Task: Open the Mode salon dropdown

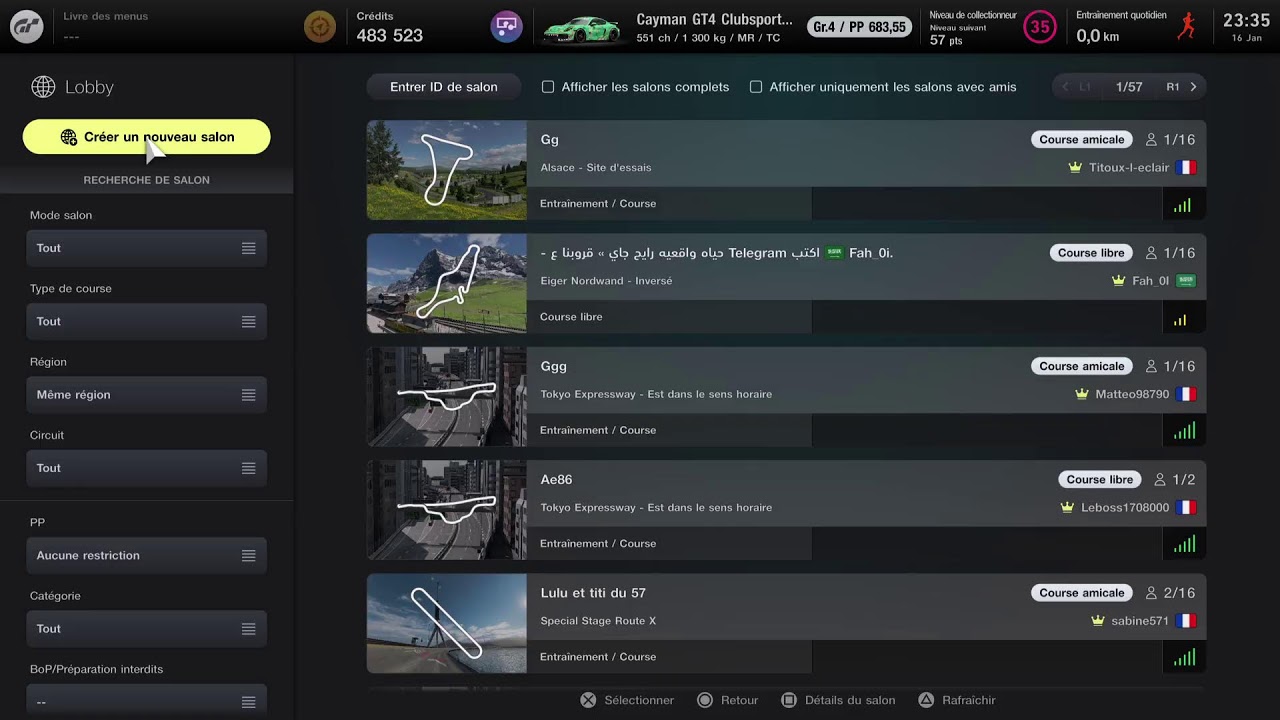Action: pyautogui.click(x=146, y=248)
